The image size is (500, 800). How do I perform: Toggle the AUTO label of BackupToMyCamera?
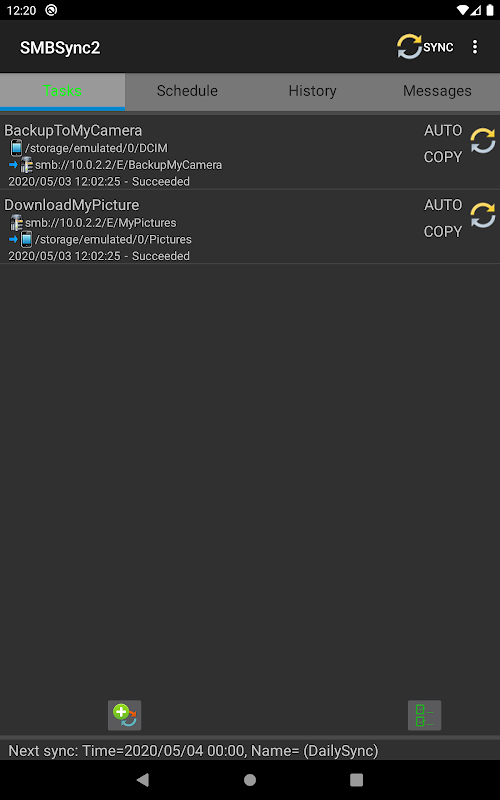pyautogui.click(x=443, y=131)
